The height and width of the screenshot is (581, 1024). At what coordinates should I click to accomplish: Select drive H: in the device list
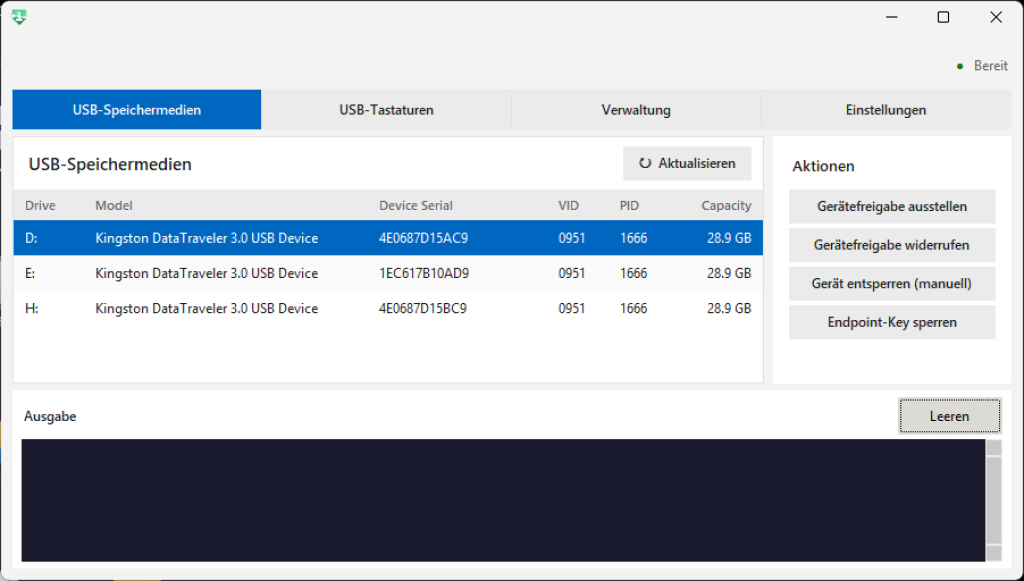pos(388,308)
